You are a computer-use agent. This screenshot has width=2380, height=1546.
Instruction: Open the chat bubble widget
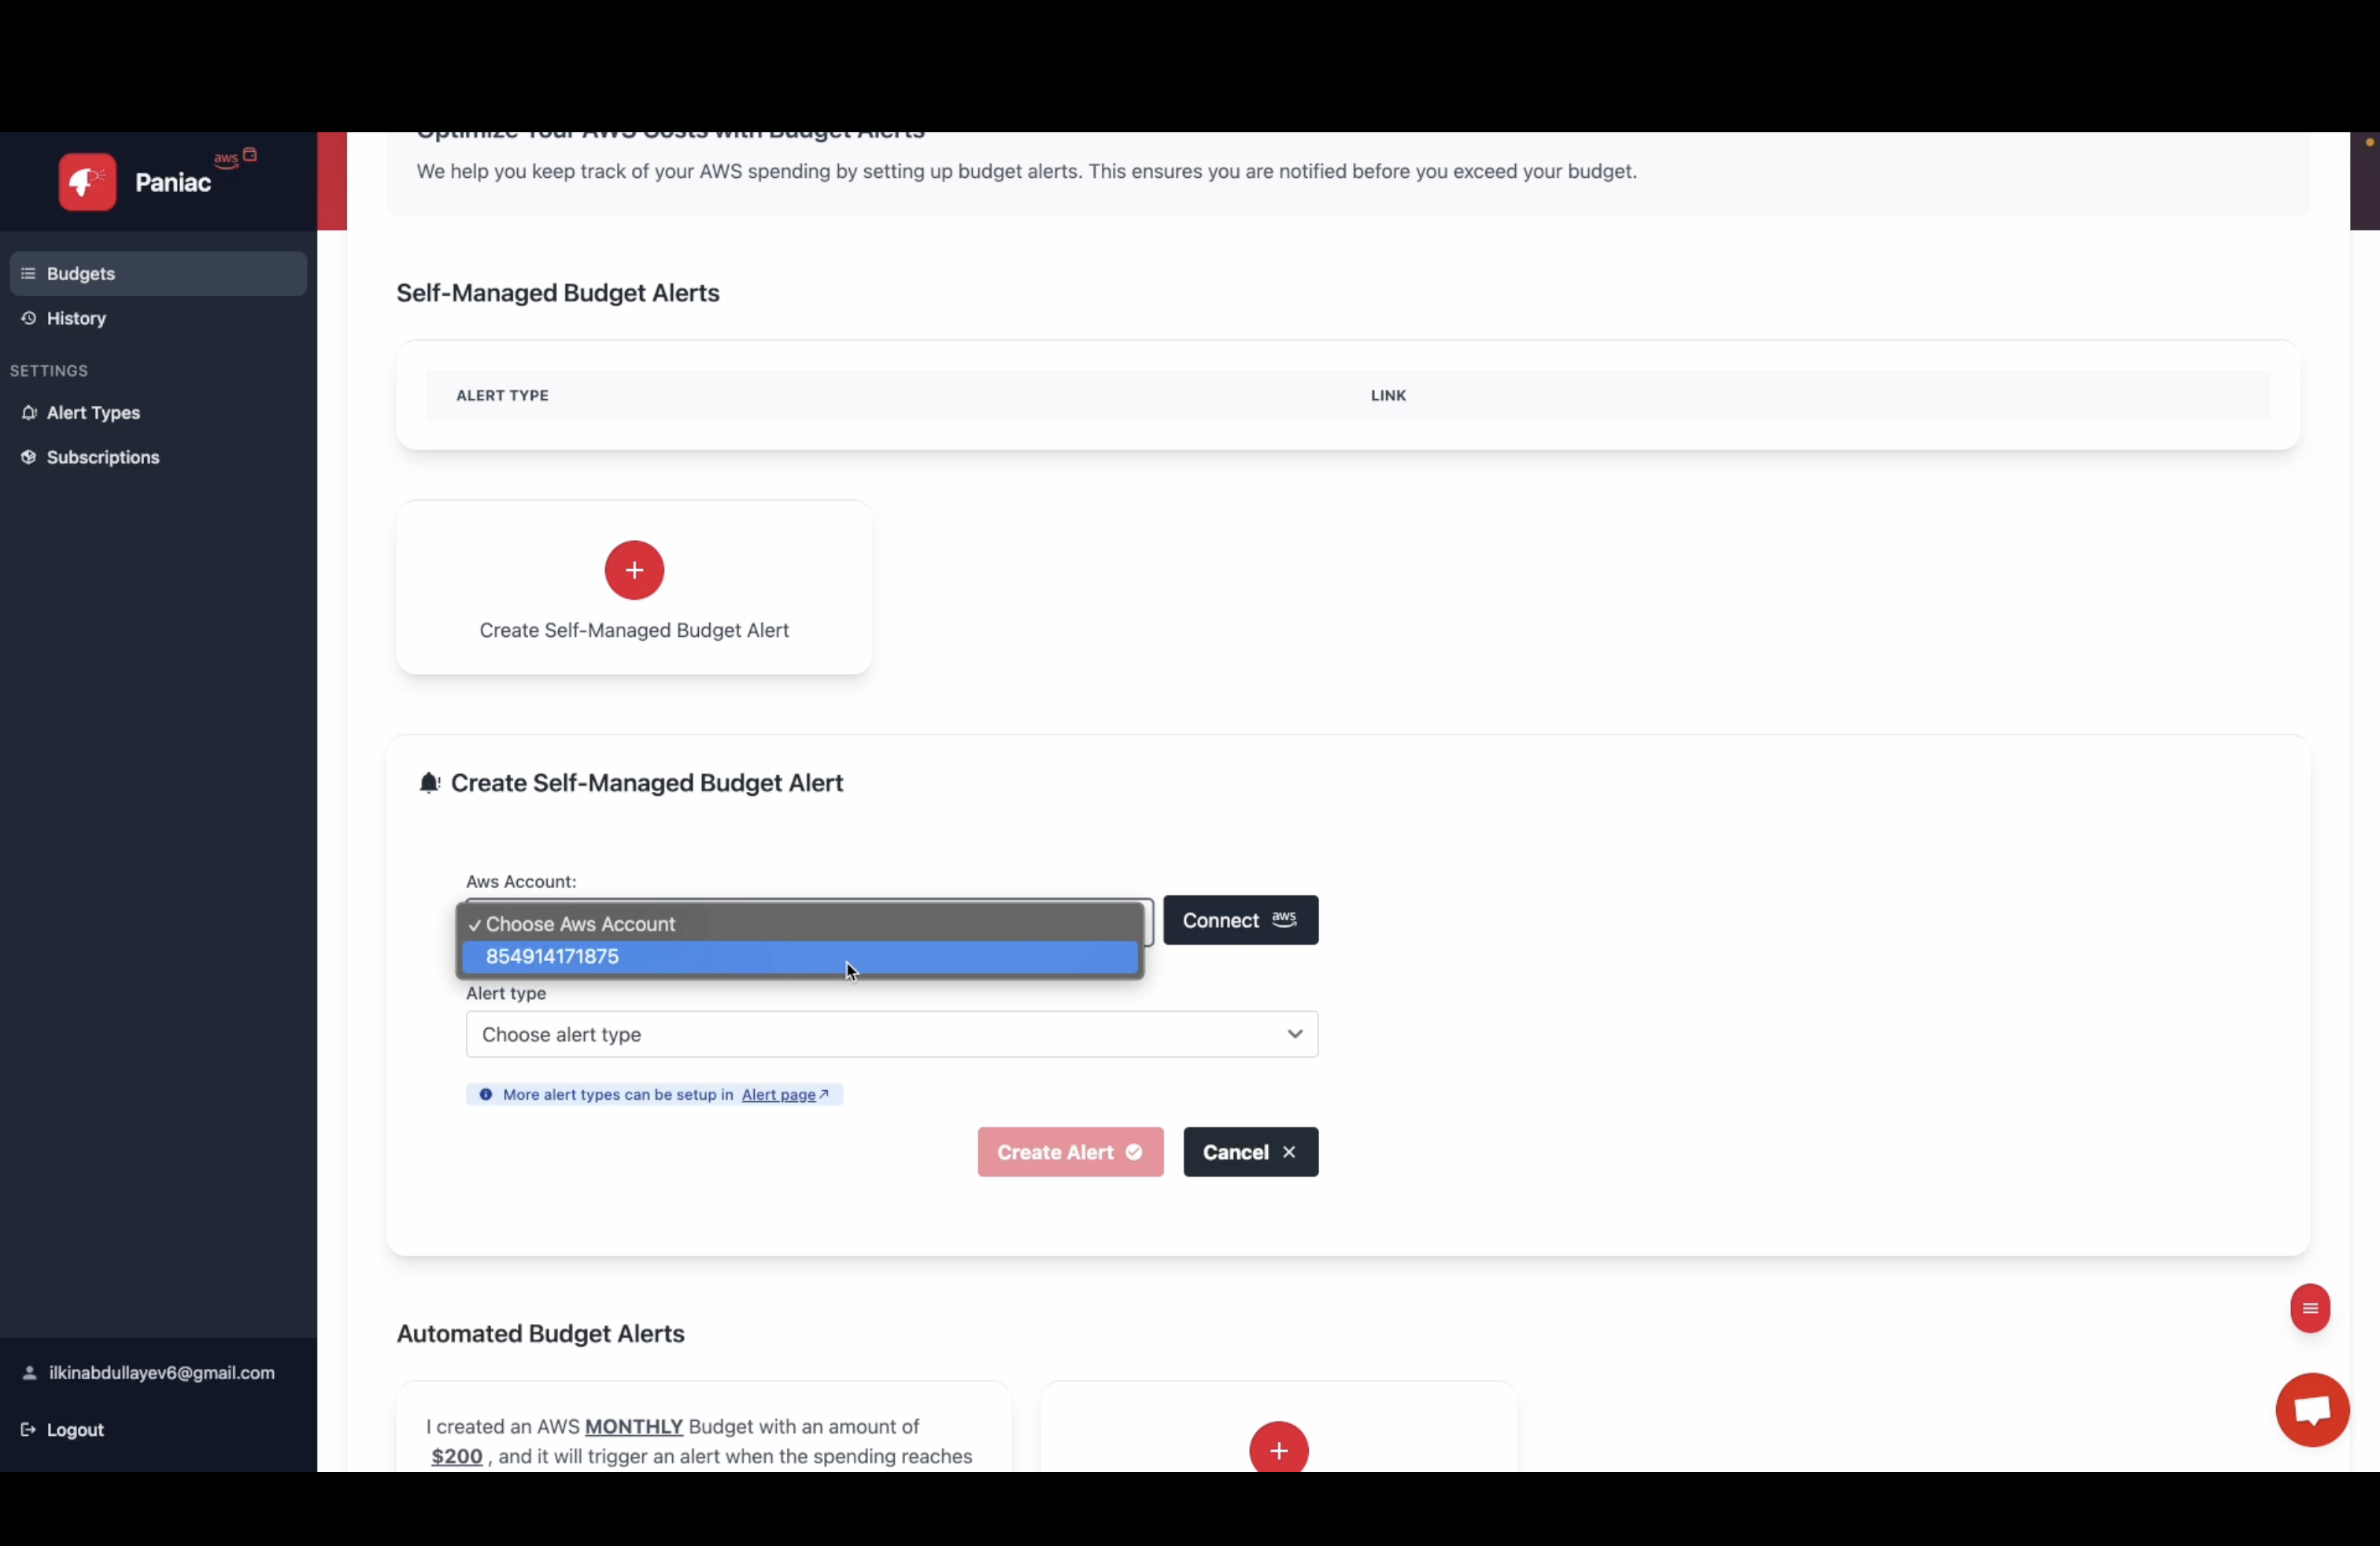pyautogui.click(x=2311, y=1410)
